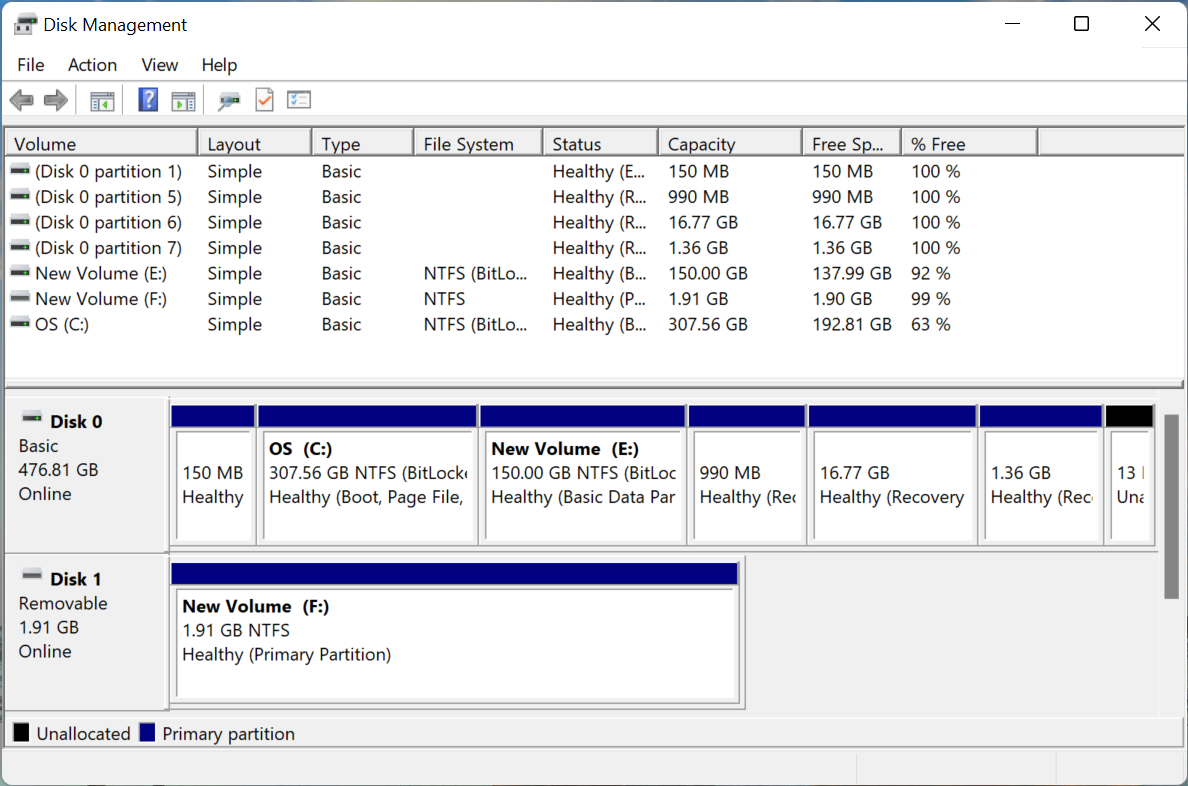Open the File menu
1188x786 pixels.
pyautogui.click(x=30, y=65)
